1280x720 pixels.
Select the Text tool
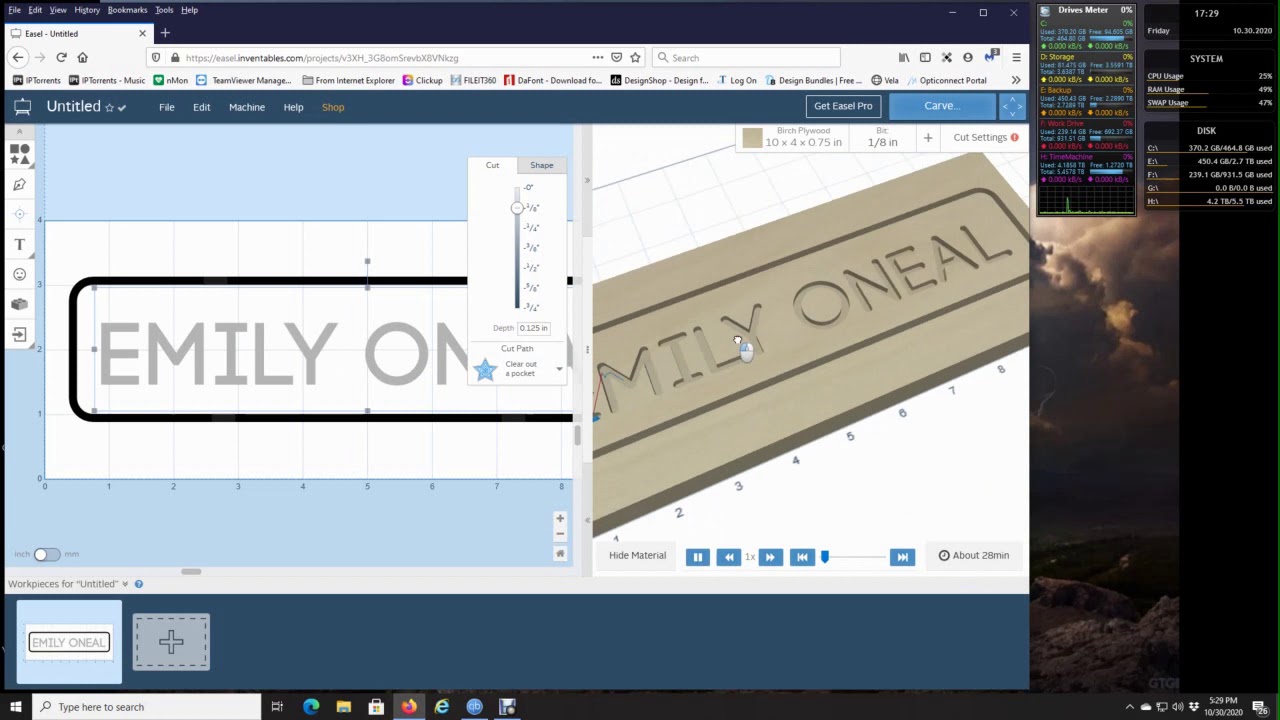(x=19, y=244)
